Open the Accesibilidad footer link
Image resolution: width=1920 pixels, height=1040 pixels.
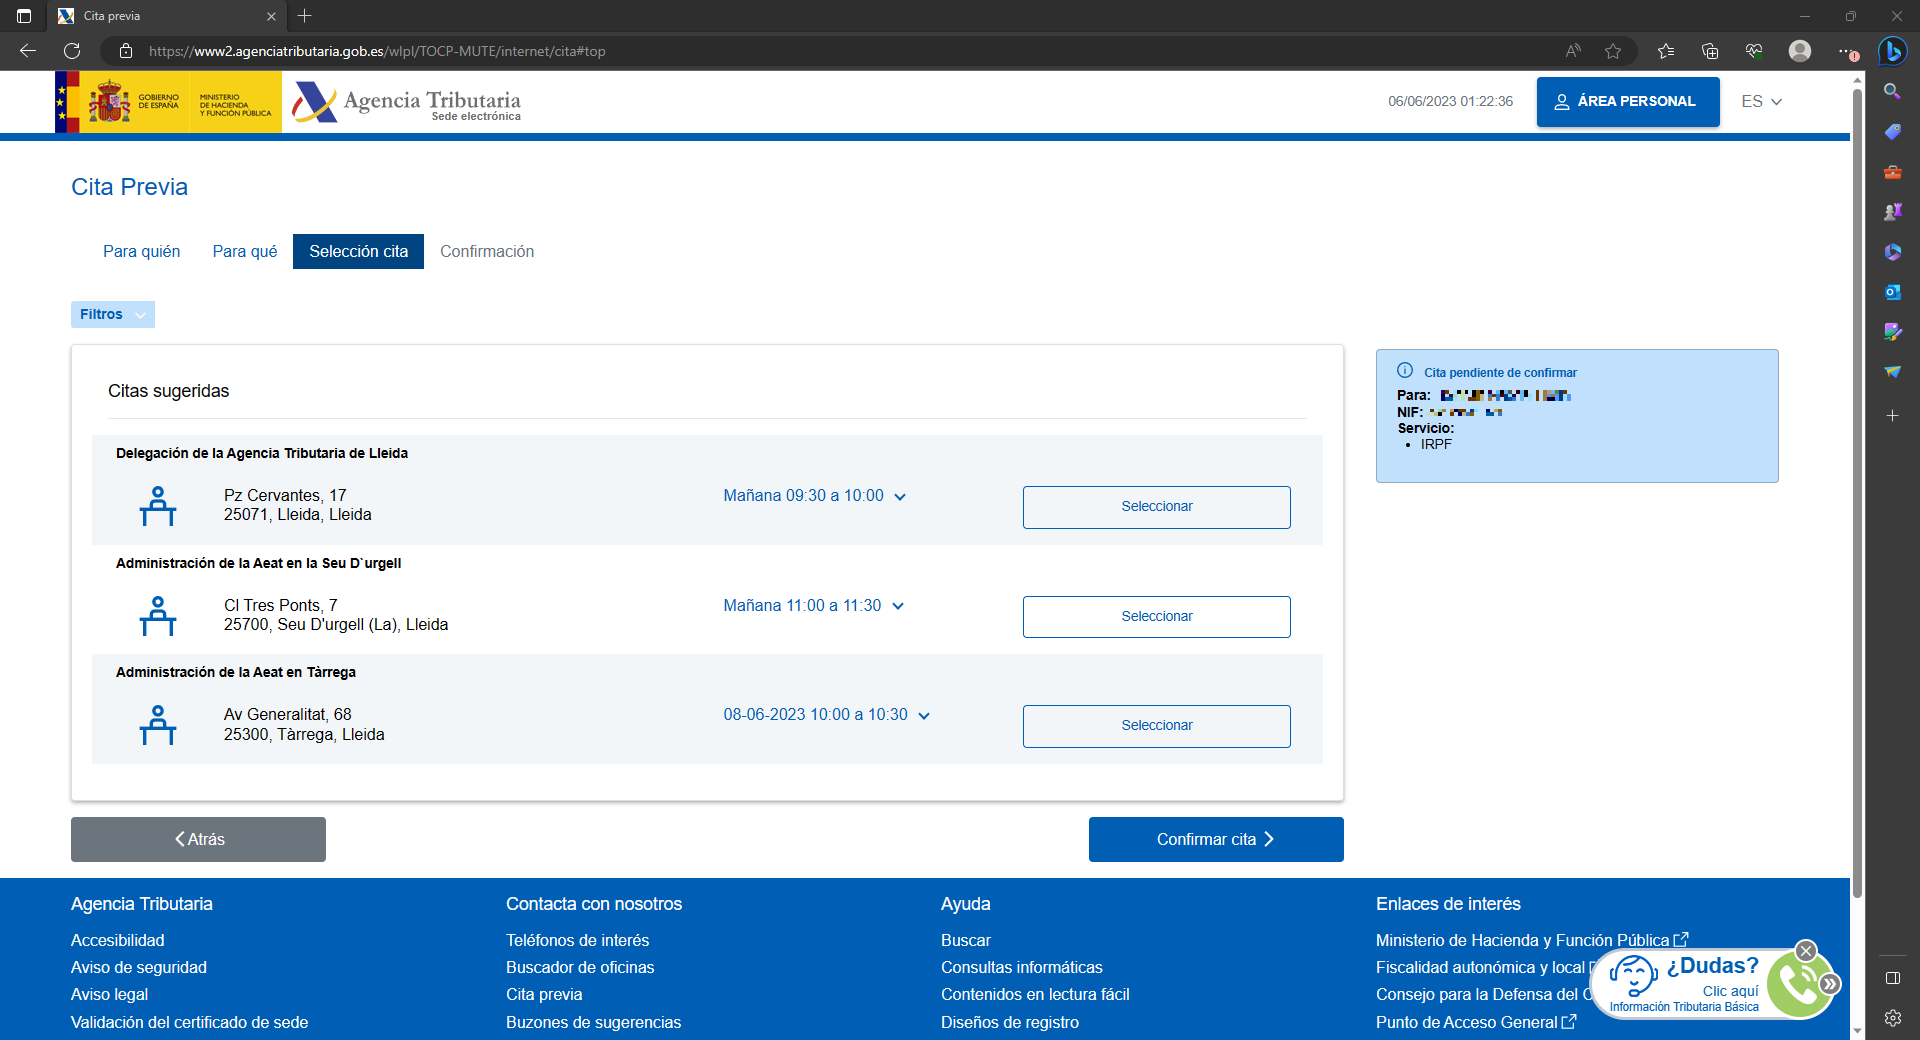coord(117,940)
